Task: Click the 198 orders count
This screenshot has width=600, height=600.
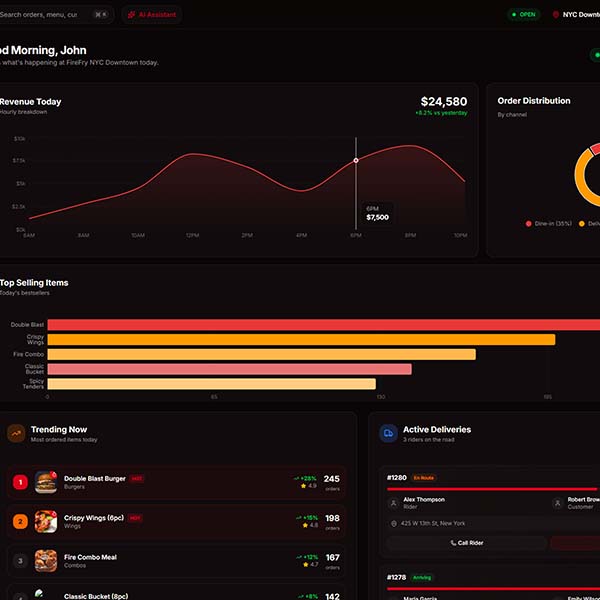Action: [x=332, y=518]
